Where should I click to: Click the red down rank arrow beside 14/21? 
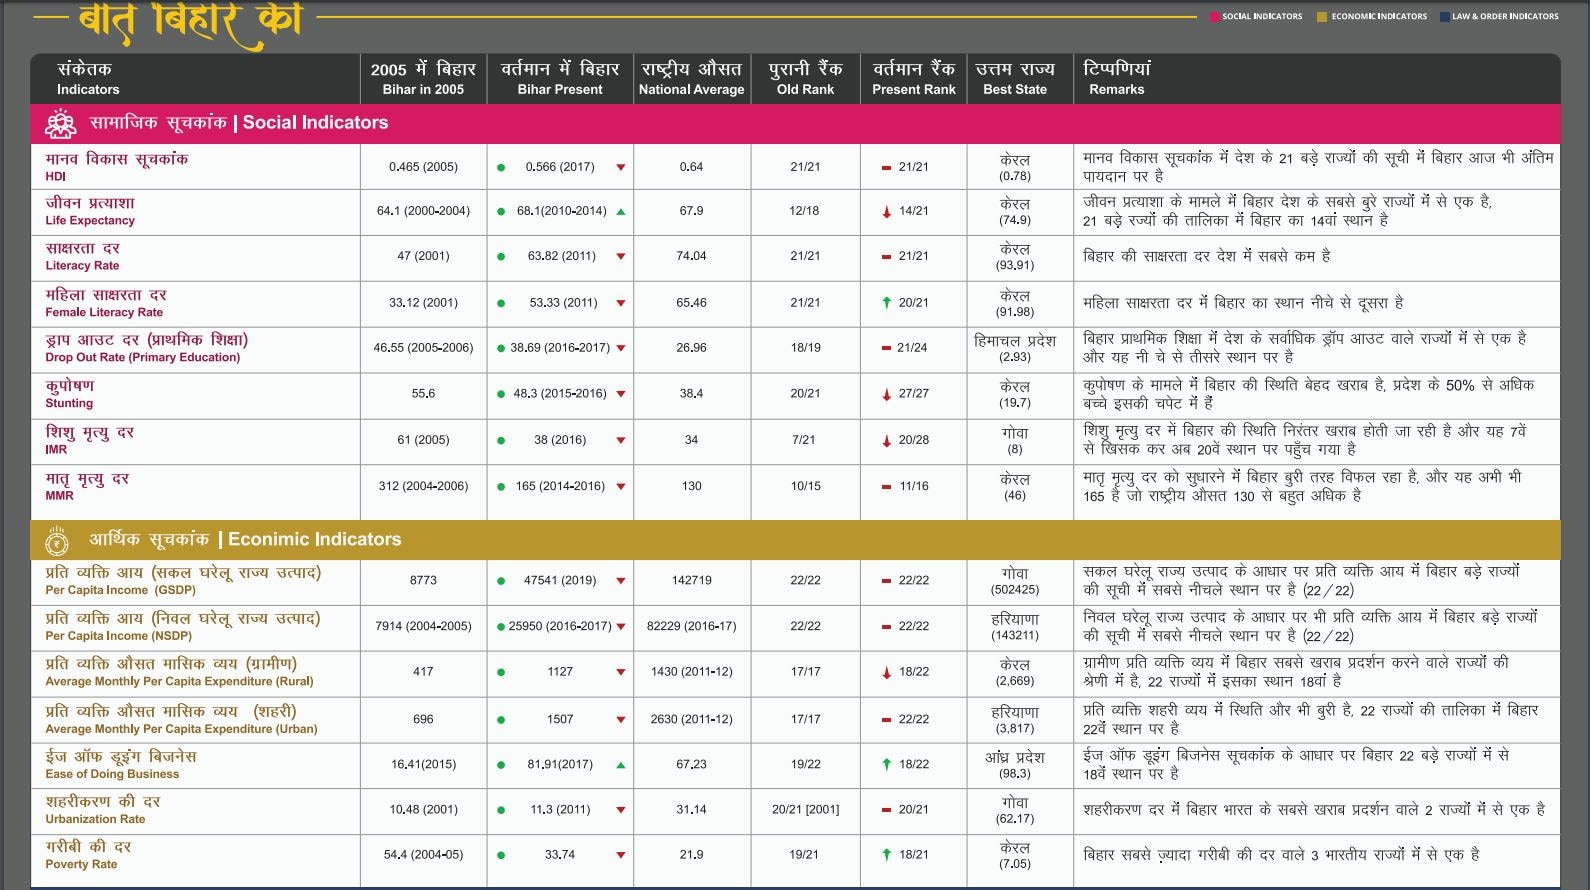886,212
